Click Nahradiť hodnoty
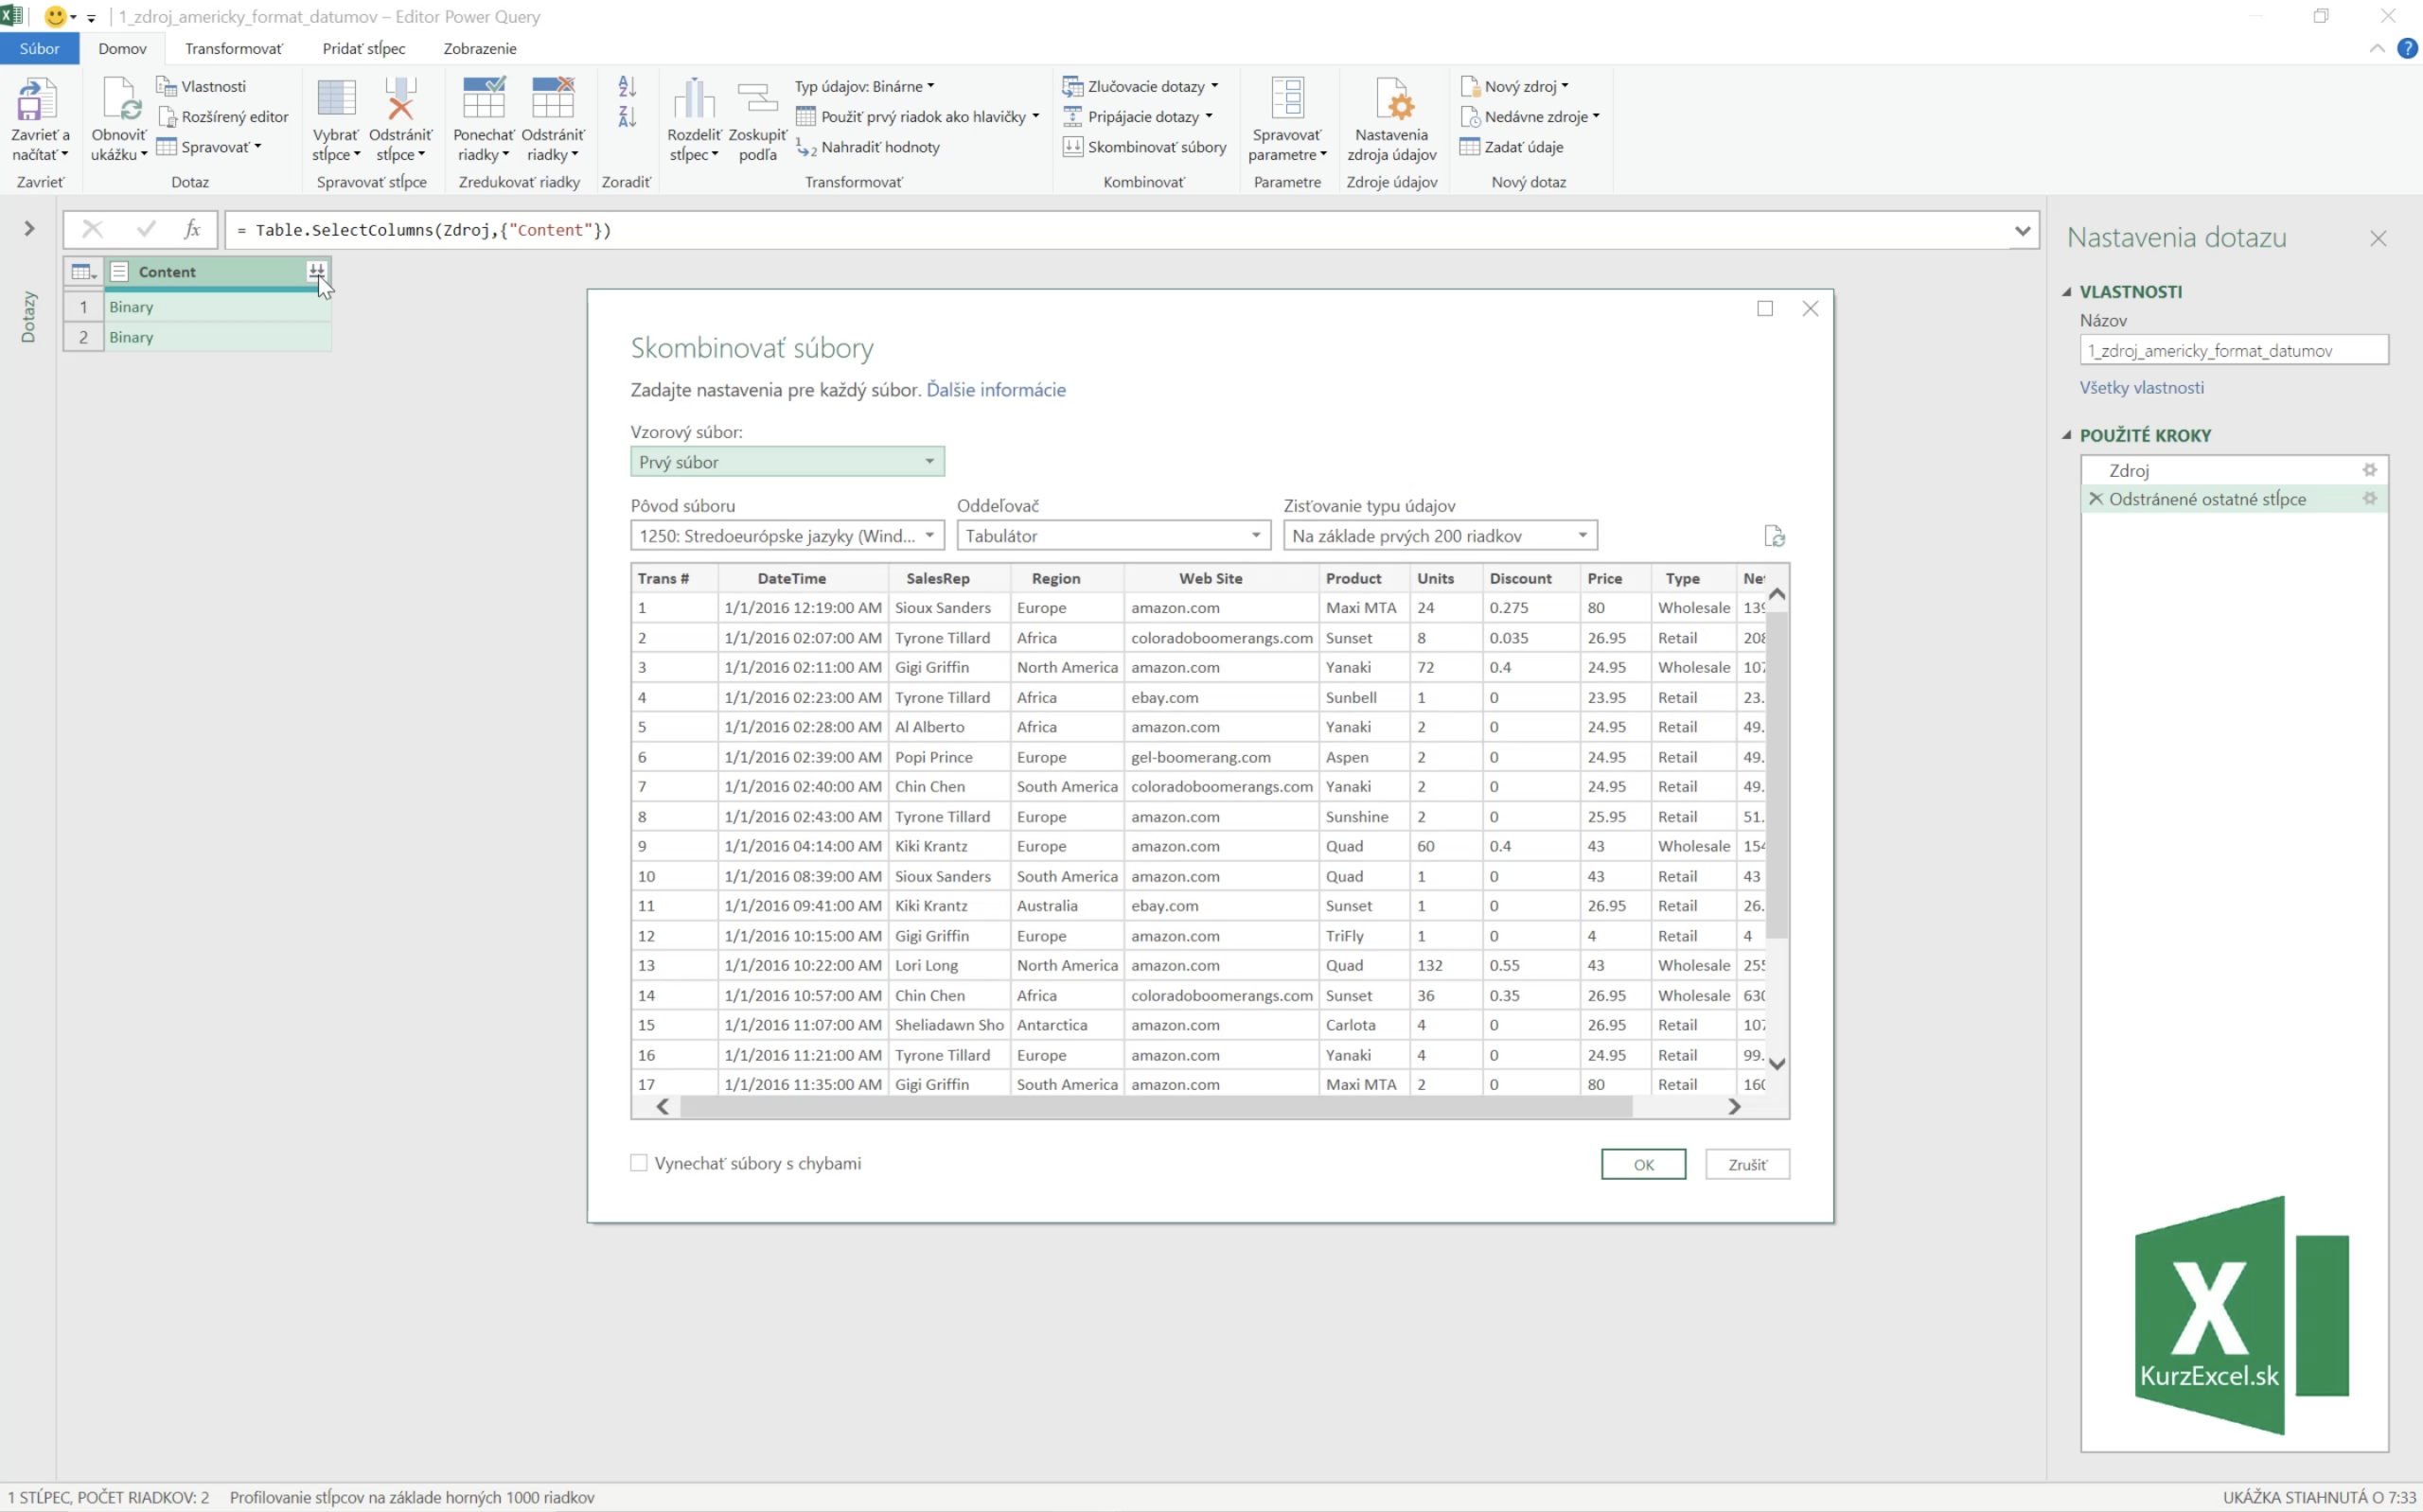Screen dimensions: 2423x1512 click(x=868, y=147)
